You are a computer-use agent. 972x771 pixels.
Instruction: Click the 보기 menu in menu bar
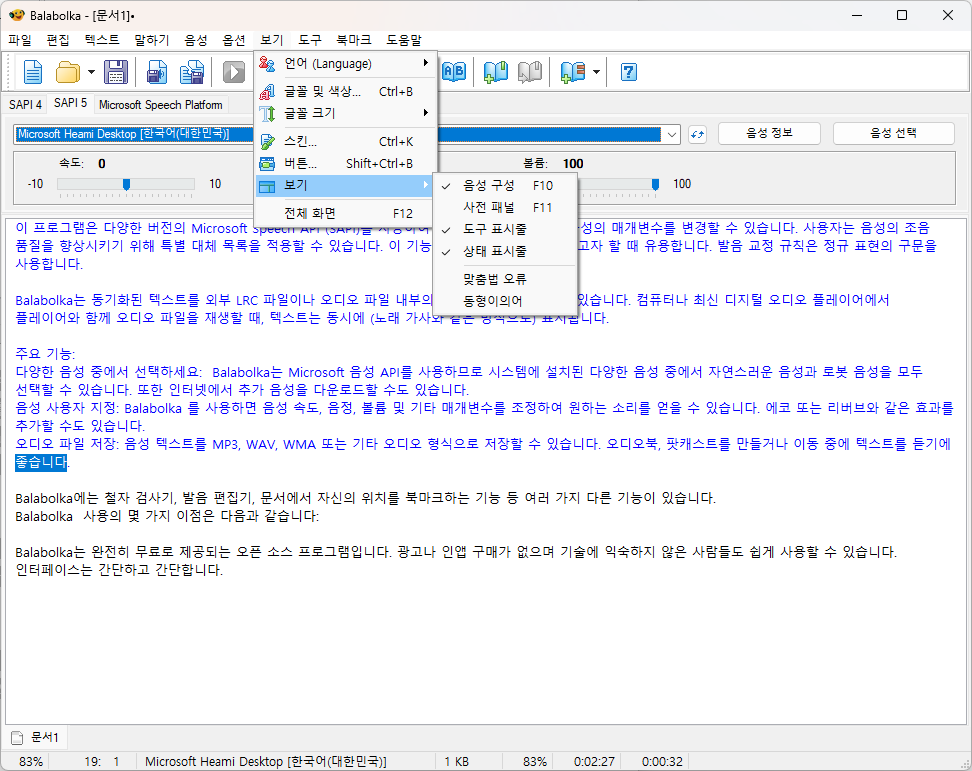pyautogui.click(x=272, y=40)
